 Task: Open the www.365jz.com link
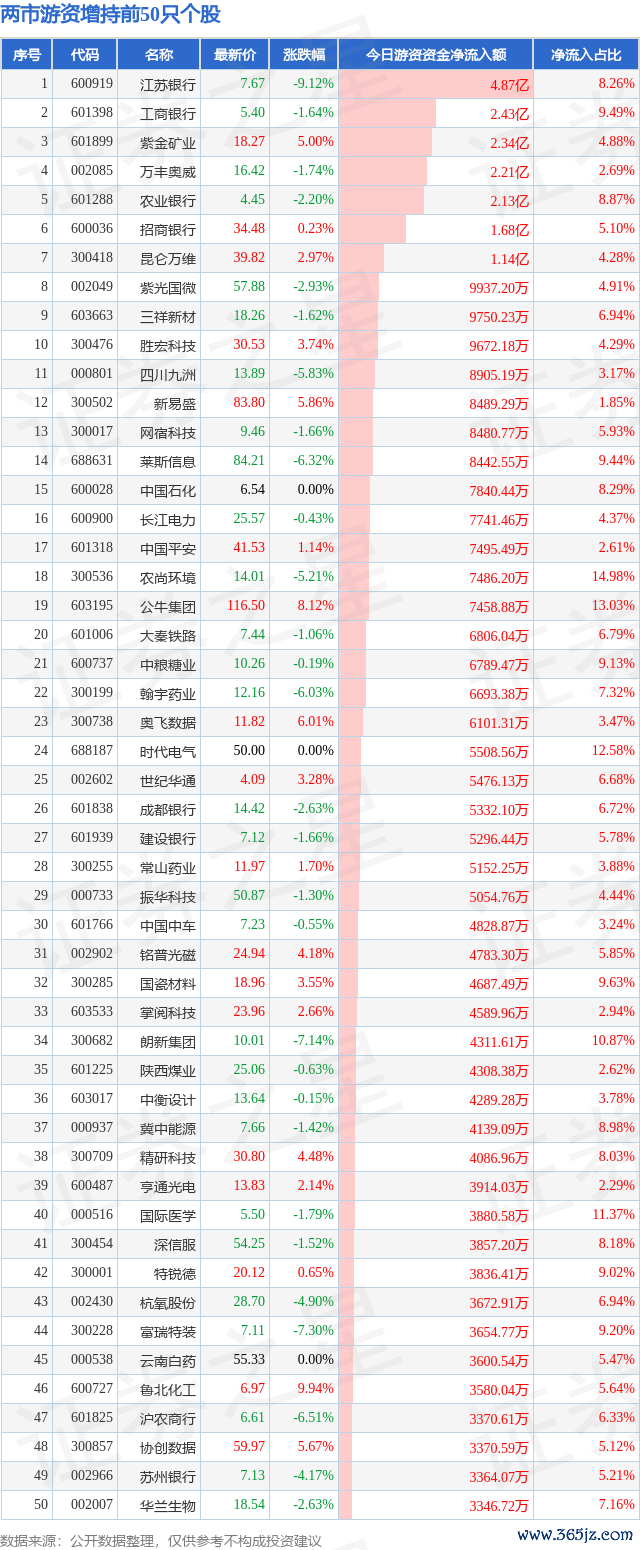(576, 1535)
